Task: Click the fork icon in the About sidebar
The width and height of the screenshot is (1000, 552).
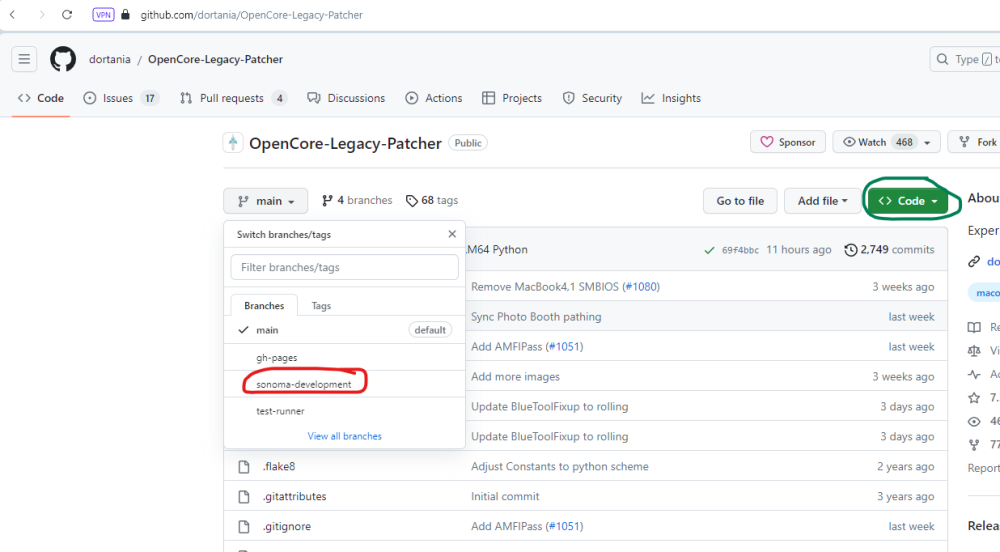Action: 974,445
